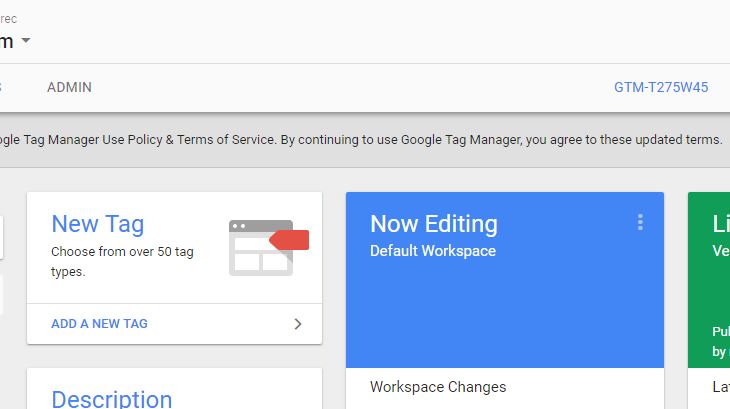Screen dimensions: 730x409
Task: Click the red tag browser illustration icon
Action: click(269, 248)
